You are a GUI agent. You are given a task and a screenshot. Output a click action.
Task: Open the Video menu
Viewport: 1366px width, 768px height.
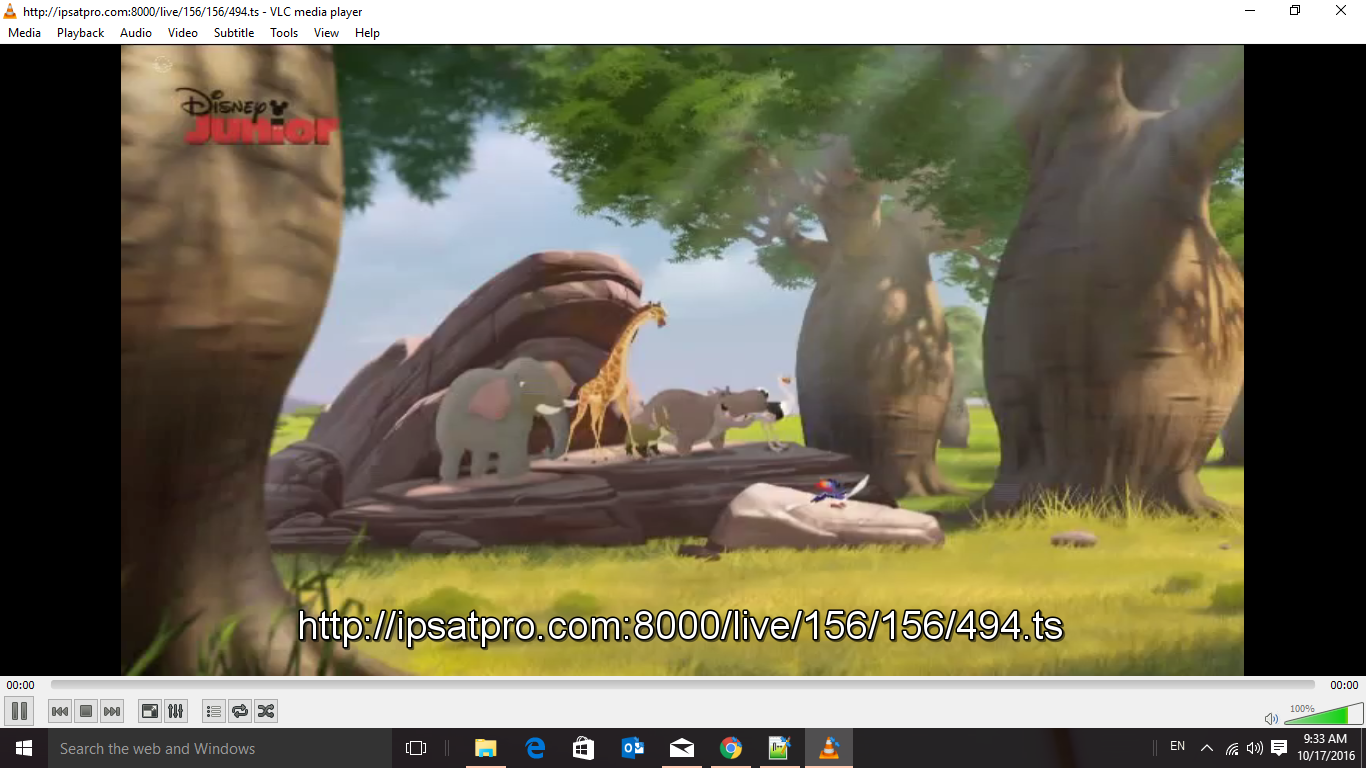pos(183,33)
